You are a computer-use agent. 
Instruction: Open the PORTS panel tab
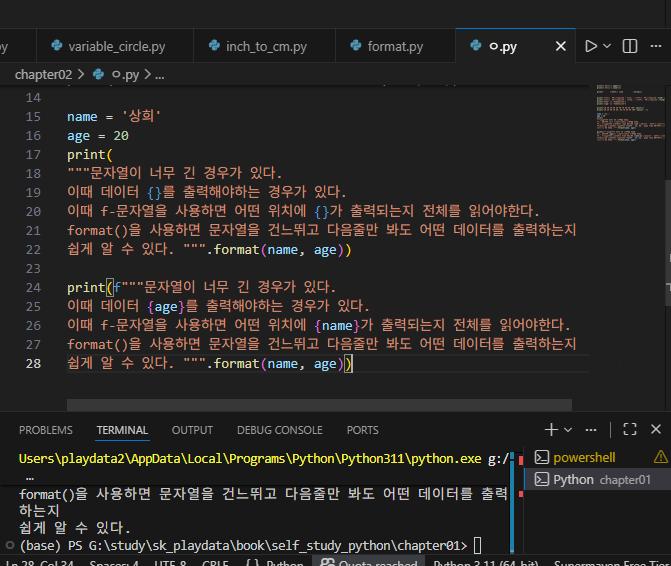click(362, 430)
